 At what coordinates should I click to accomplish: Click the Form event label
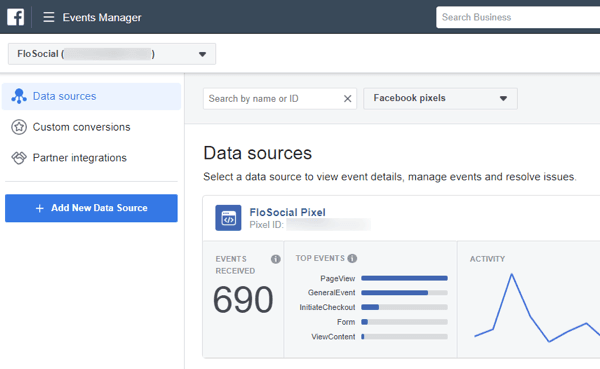point(346,322)
